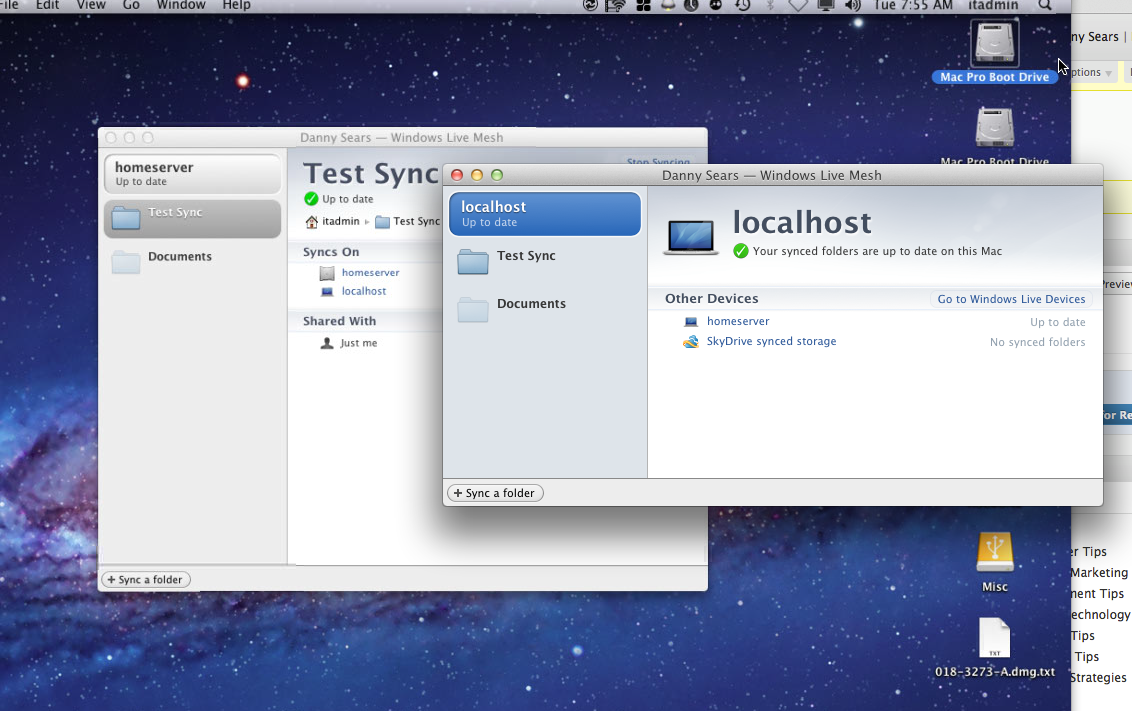Click Sync a folder in the back window
This screenshot has width=1132, height=711.
click(147, 580)
